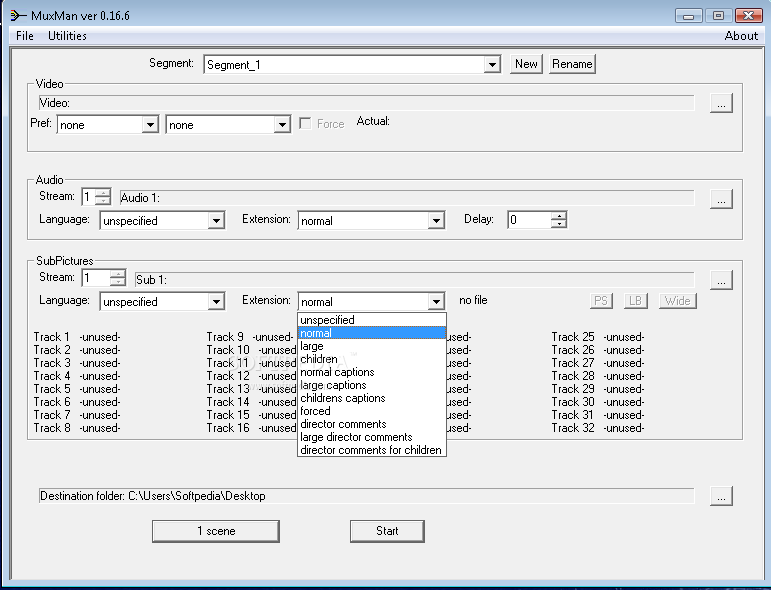Click the Sub 1 path field
771x590 pixels.
point(415,280)
